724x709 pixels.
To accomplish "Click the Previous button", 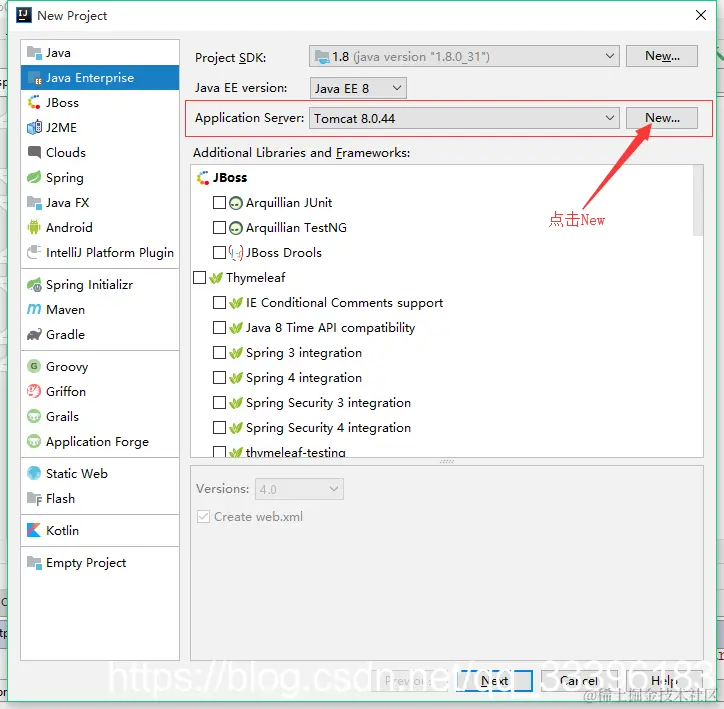I will tap(409, 681).
